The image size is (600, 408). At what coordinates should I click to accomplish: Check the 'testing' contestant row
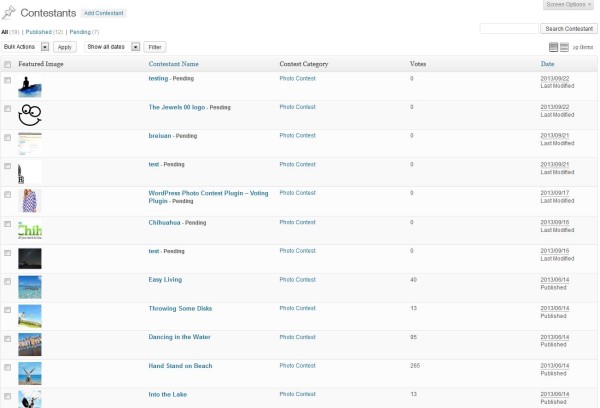8,80
